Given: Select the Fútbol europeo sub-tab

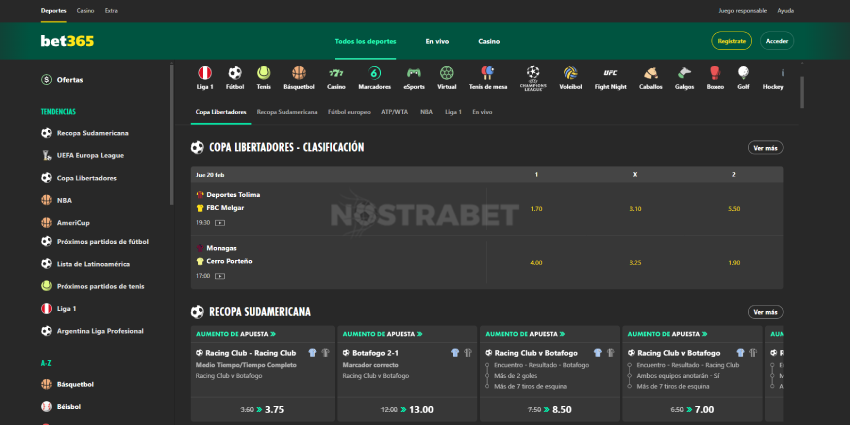Looking at the screenshot, I should tap(349, 112).
